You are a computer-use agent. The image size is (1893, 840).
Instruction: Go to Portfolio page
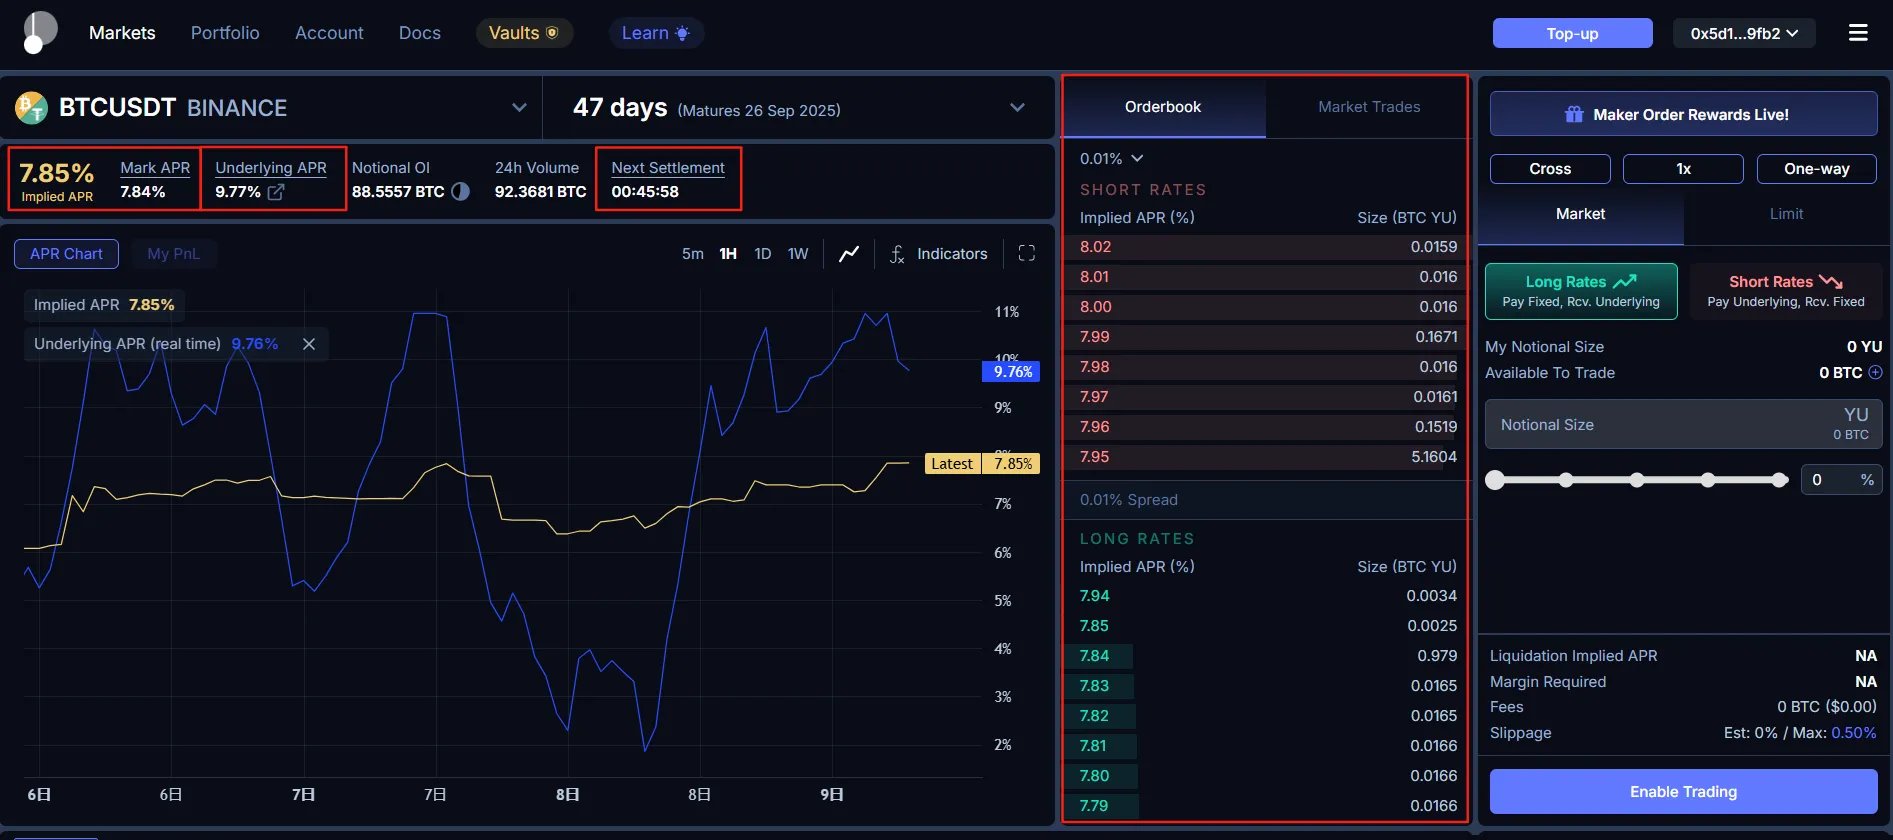coord(225,33)
